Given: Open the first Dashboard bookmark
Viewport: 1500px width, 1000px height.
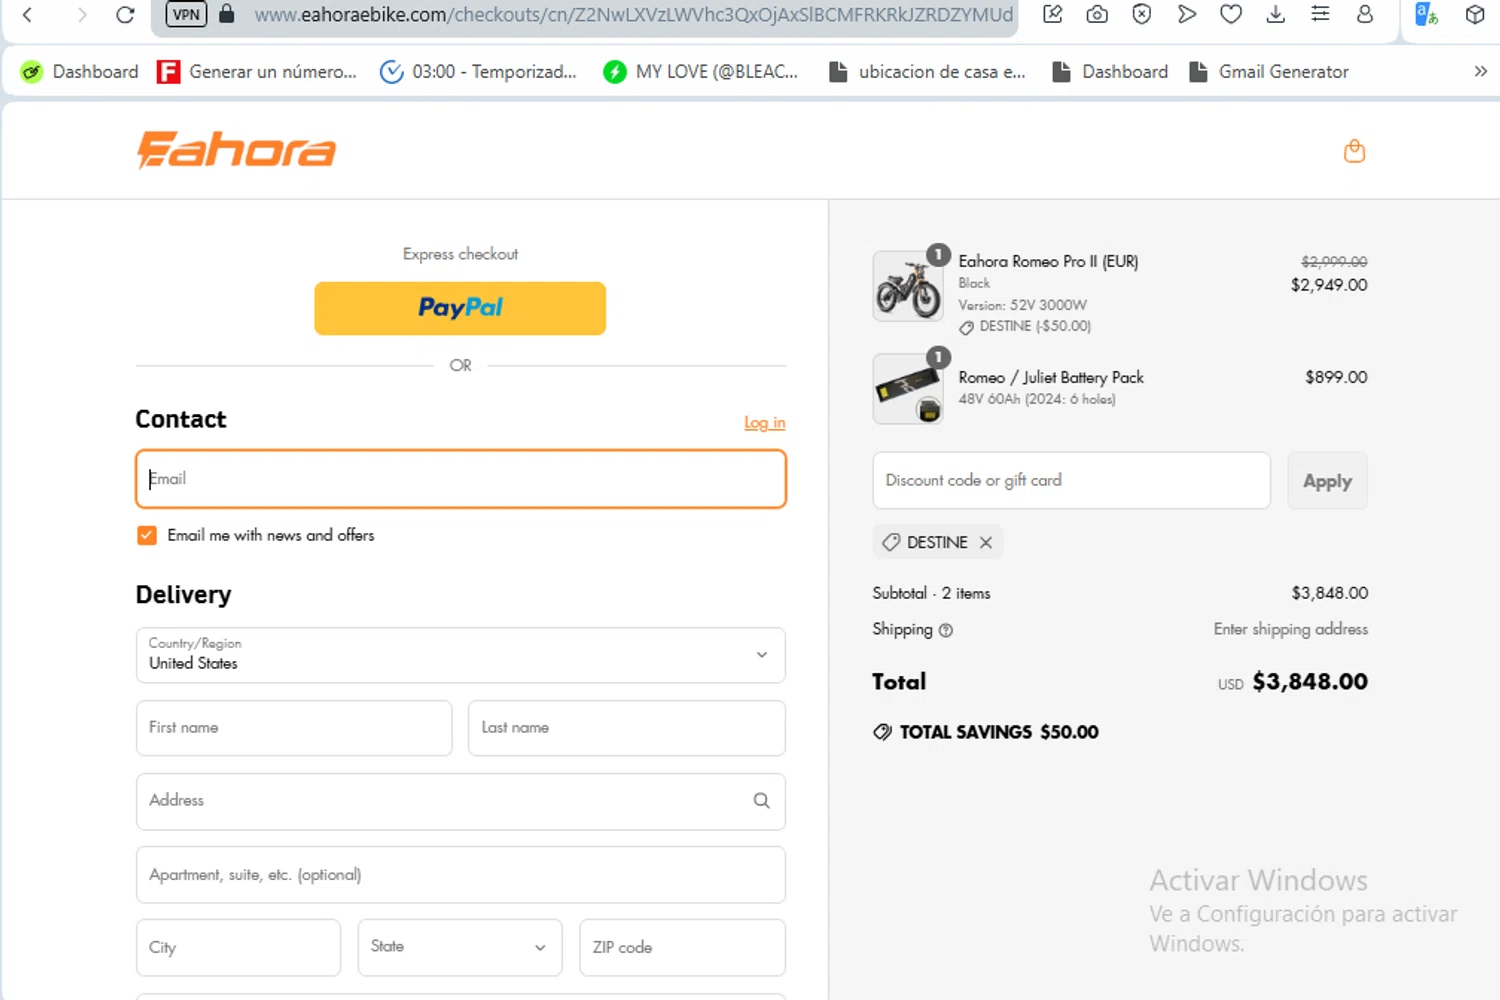Looking at the screenshot, I should [80, 71].
